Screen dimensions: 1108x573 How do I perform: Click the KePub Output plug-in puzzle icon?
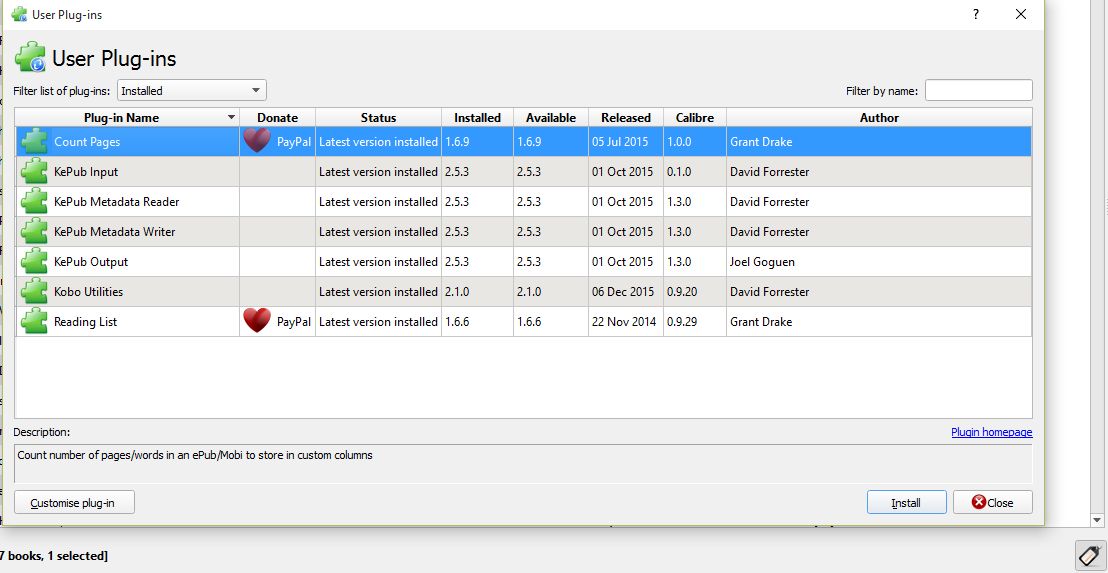34,261
